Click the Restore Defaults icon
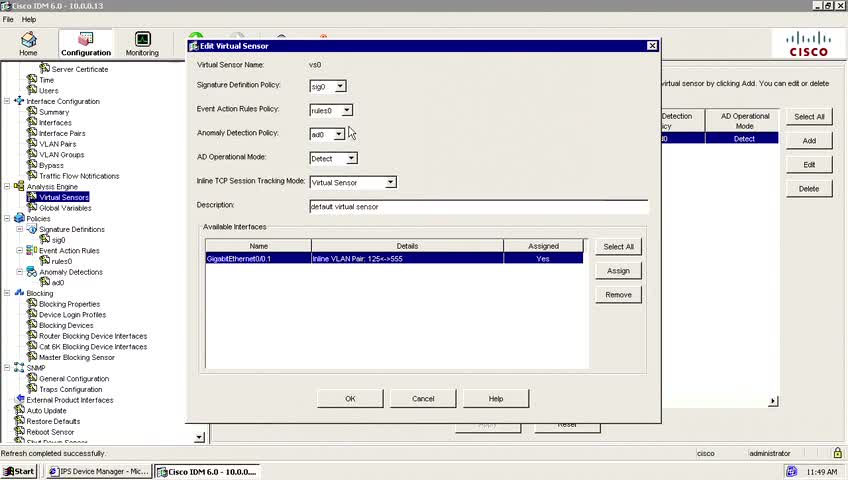The image size is (848, 480). [x=20, y=421]
